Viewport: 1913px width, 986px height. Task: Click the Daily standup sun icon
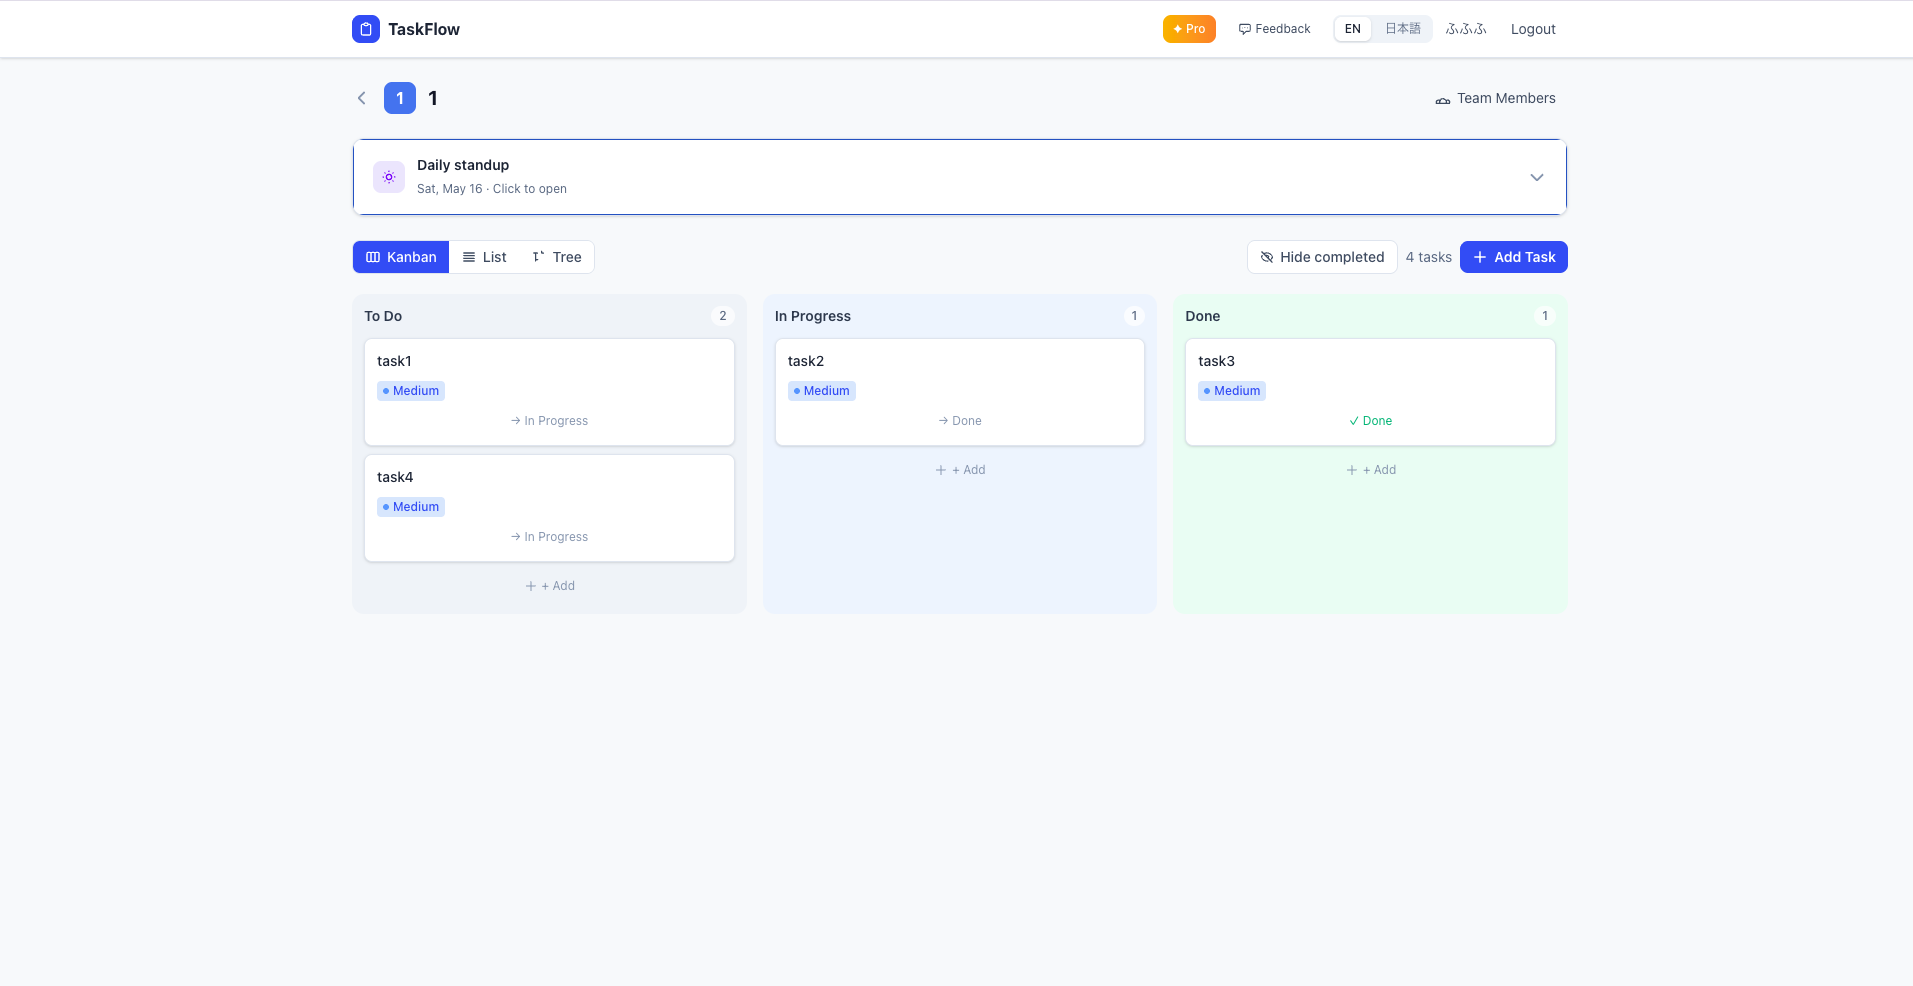point(389,177)
